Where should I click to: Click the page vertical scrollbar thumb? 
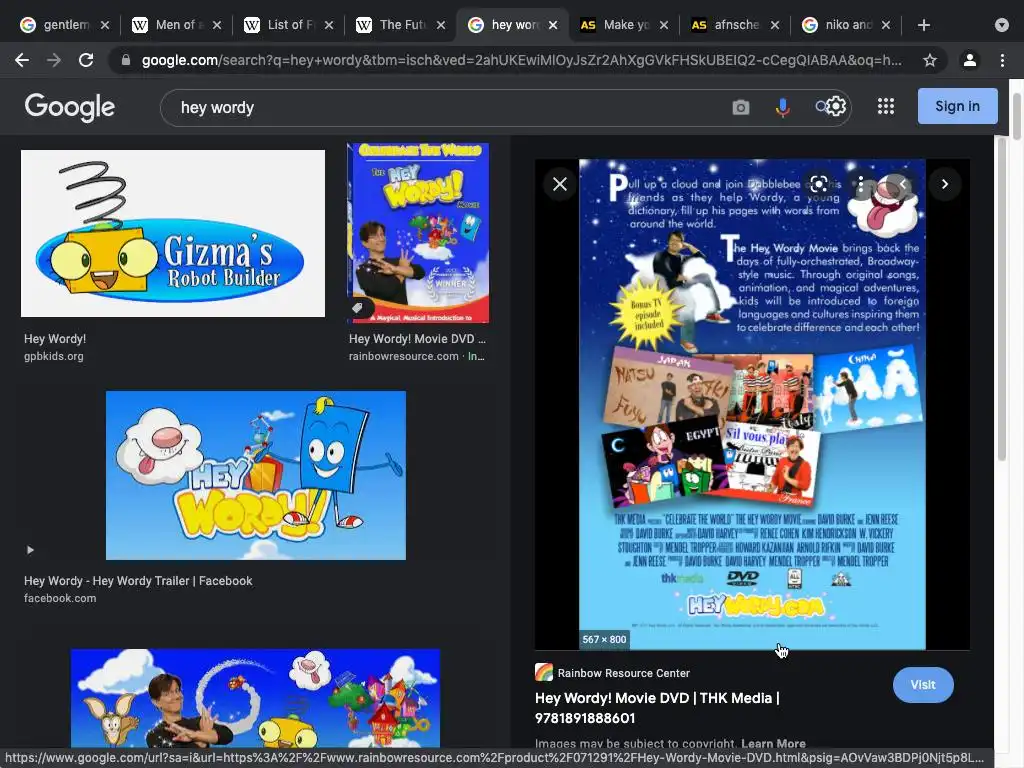click(x=1016, y=116)
